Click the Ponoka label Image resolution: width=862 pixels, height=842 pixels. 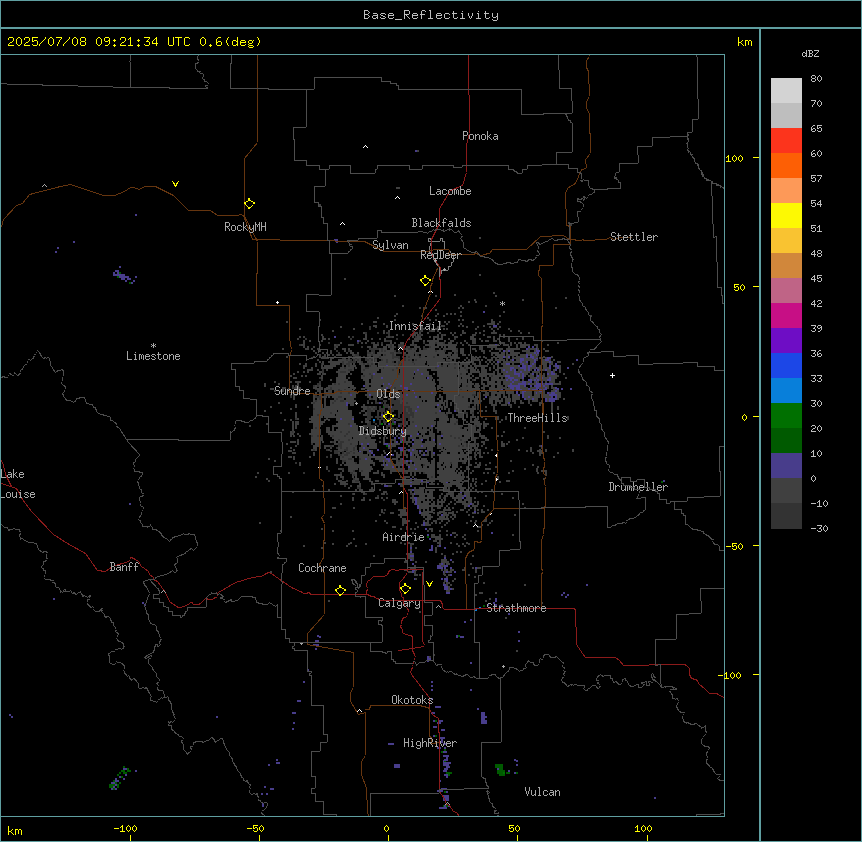pos(480,136)
